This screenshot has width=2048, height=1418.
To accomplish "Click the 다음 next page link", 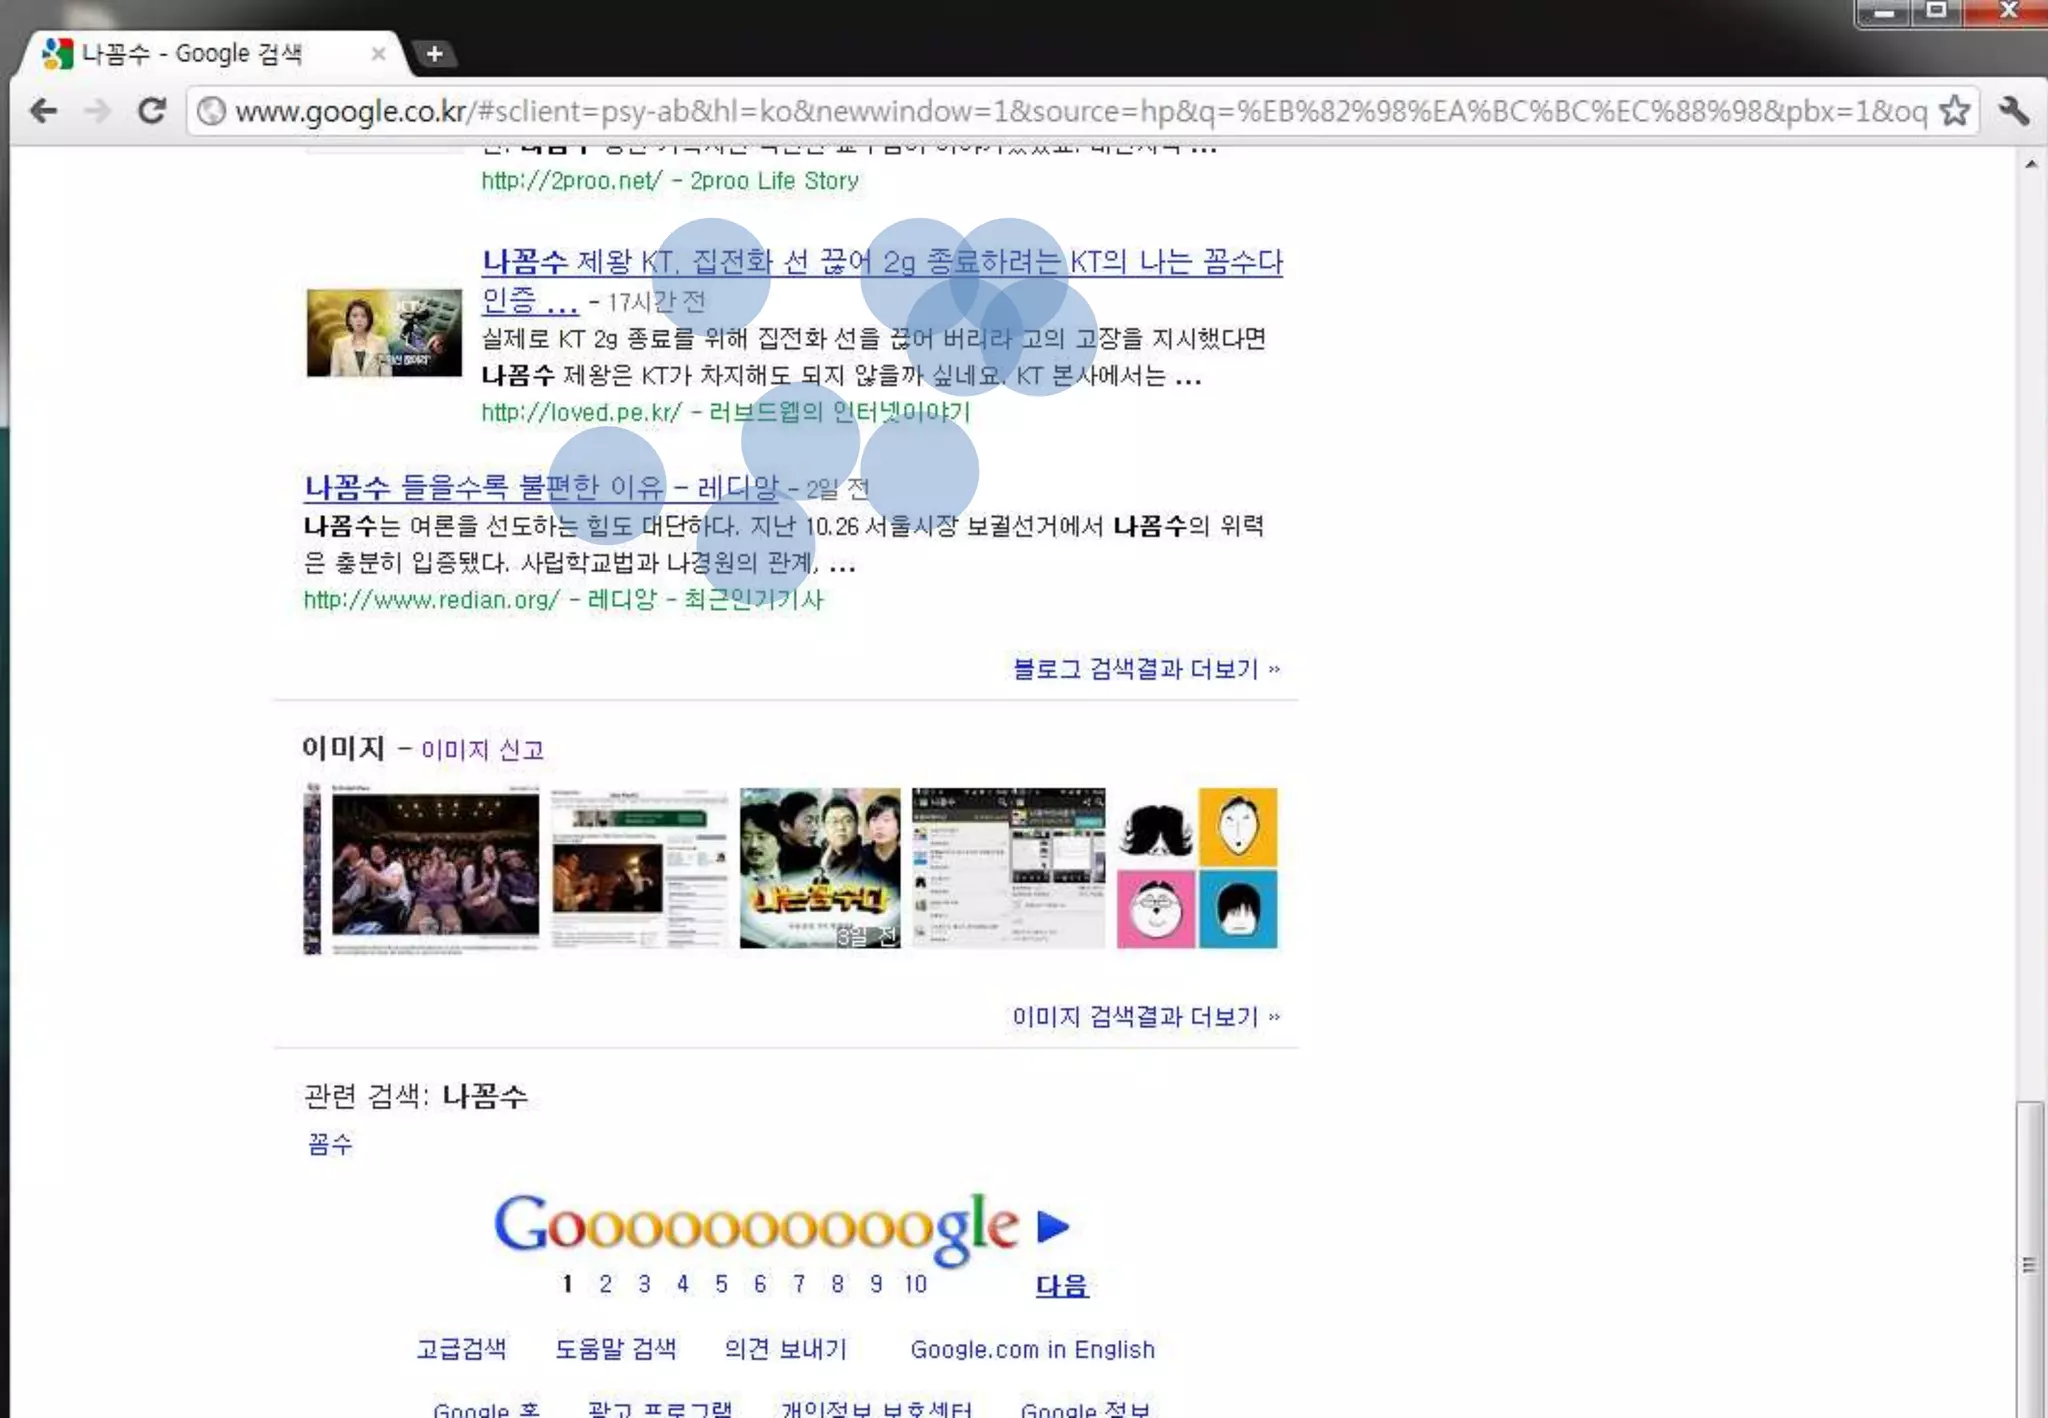I will (x=1061, y=1286).
